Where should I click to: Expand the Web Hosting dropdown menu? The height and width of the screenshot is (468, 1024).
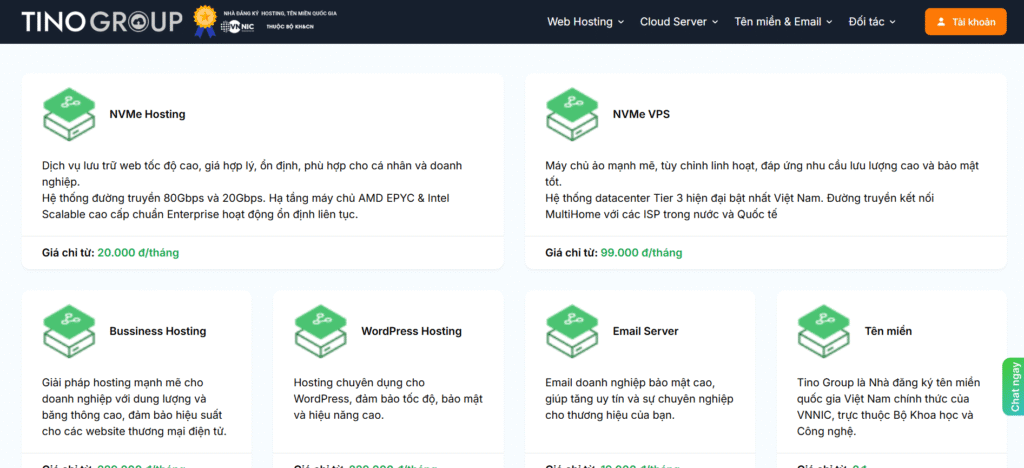pos(585,21)
